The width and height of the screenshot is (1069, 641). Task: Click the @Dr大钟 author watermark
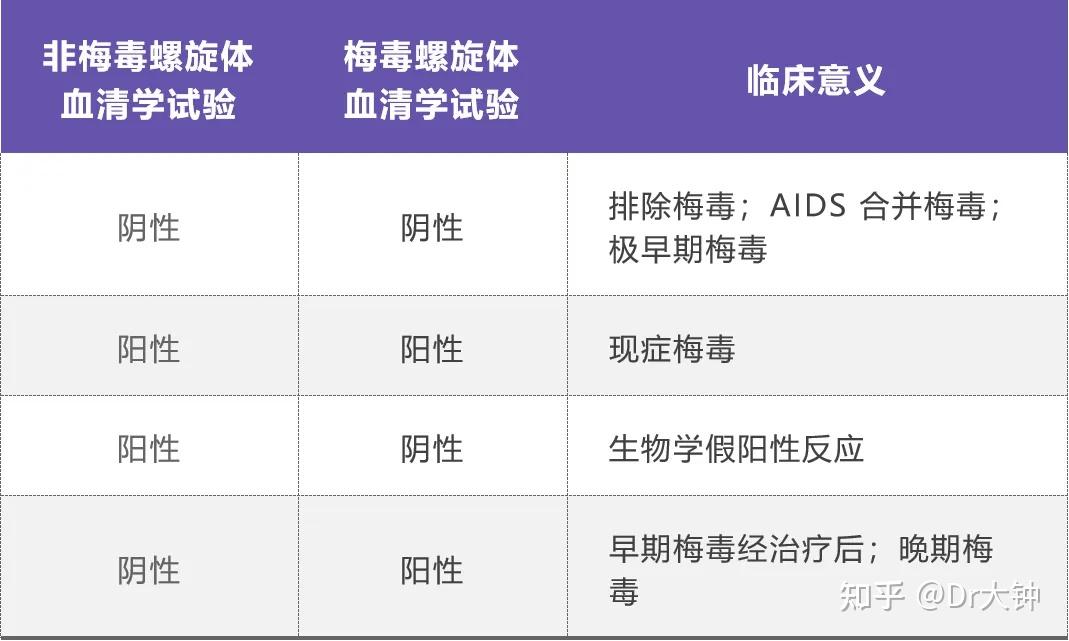point(978,596)
